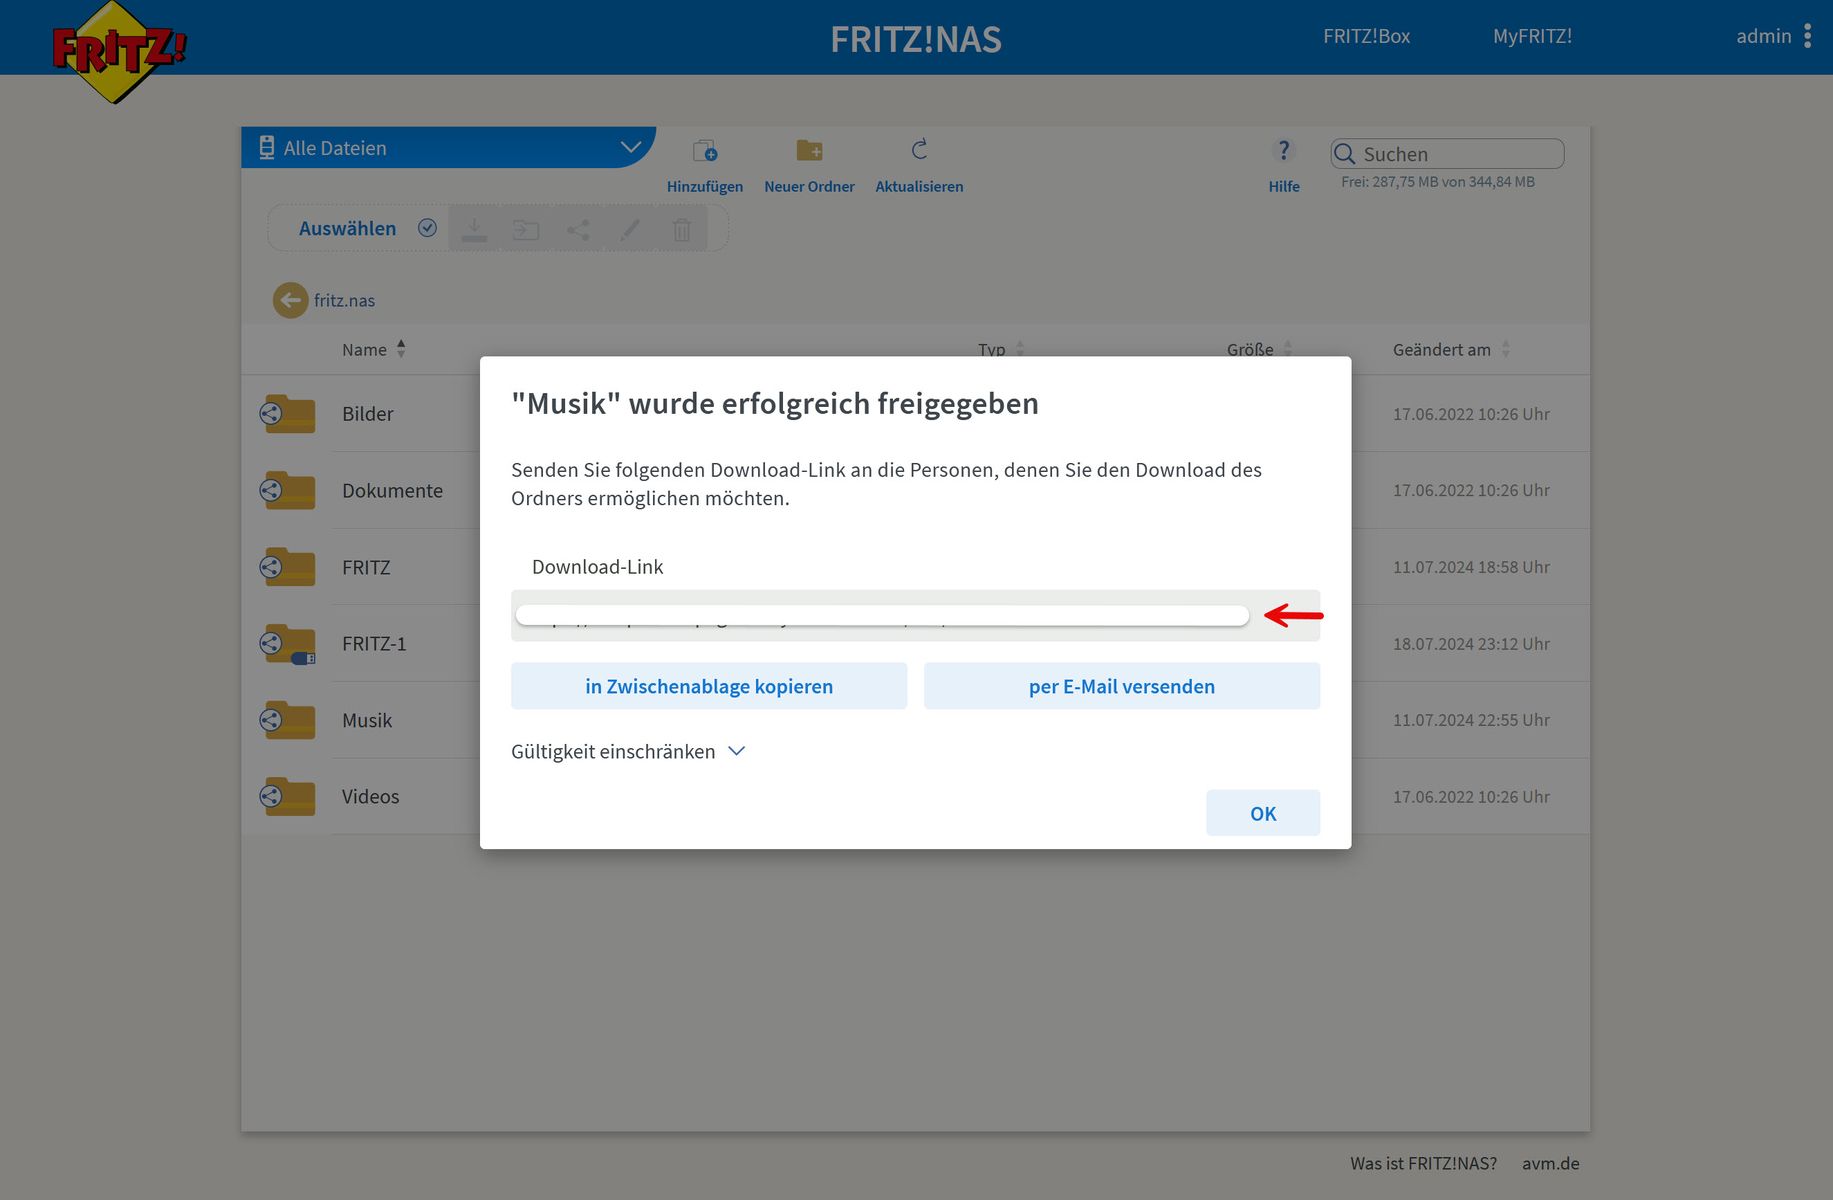Expand the Alle Dateien dropdown chevron
Viewport: 1833px width, 1200px height.
coord(630,147)
